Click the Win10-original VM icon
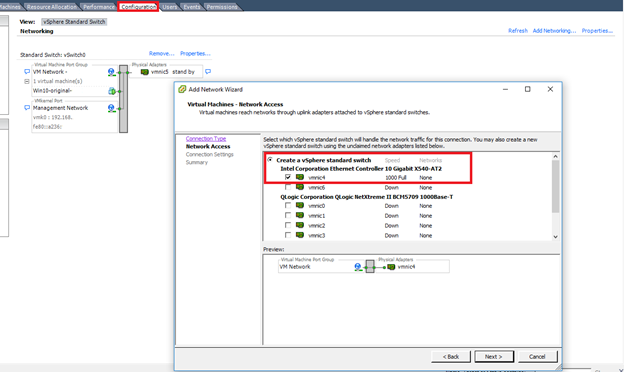Screen dimensions: 624x372 pos(112,91)
